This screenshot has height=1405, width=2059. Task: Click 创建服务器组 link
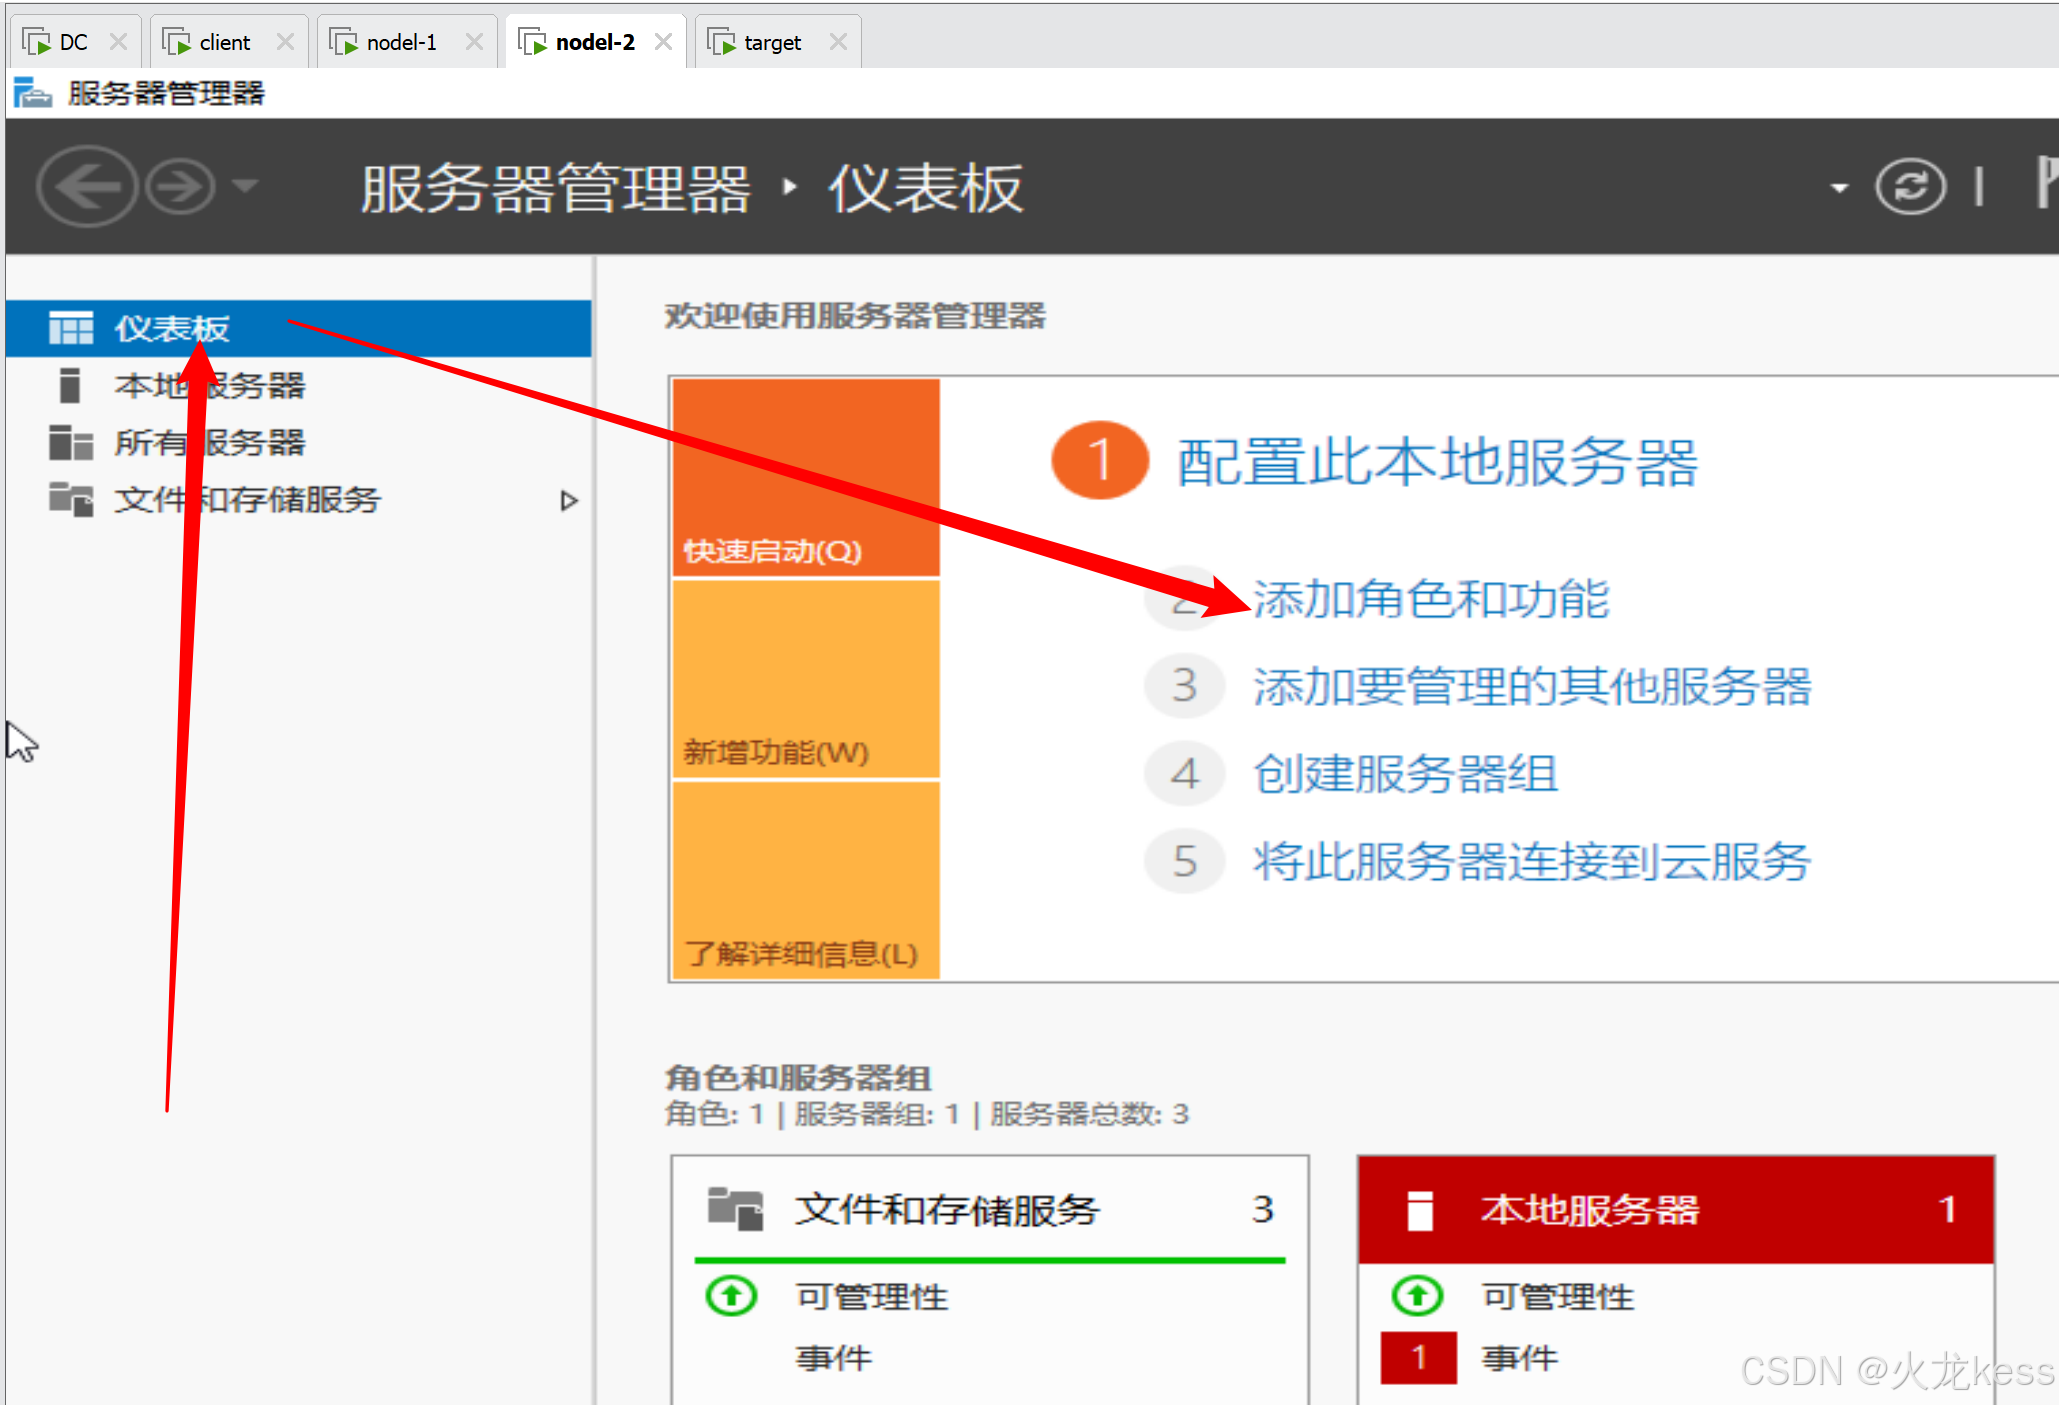(1405, 774)
